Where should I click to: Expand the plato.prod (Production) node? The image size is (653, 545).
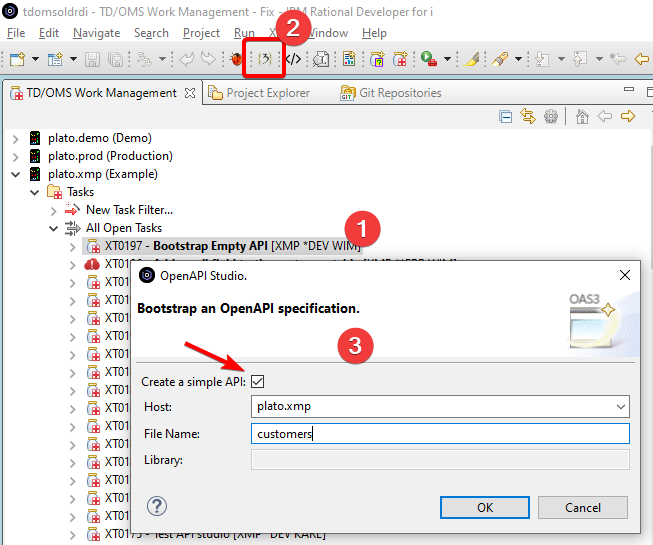[15, 157]
